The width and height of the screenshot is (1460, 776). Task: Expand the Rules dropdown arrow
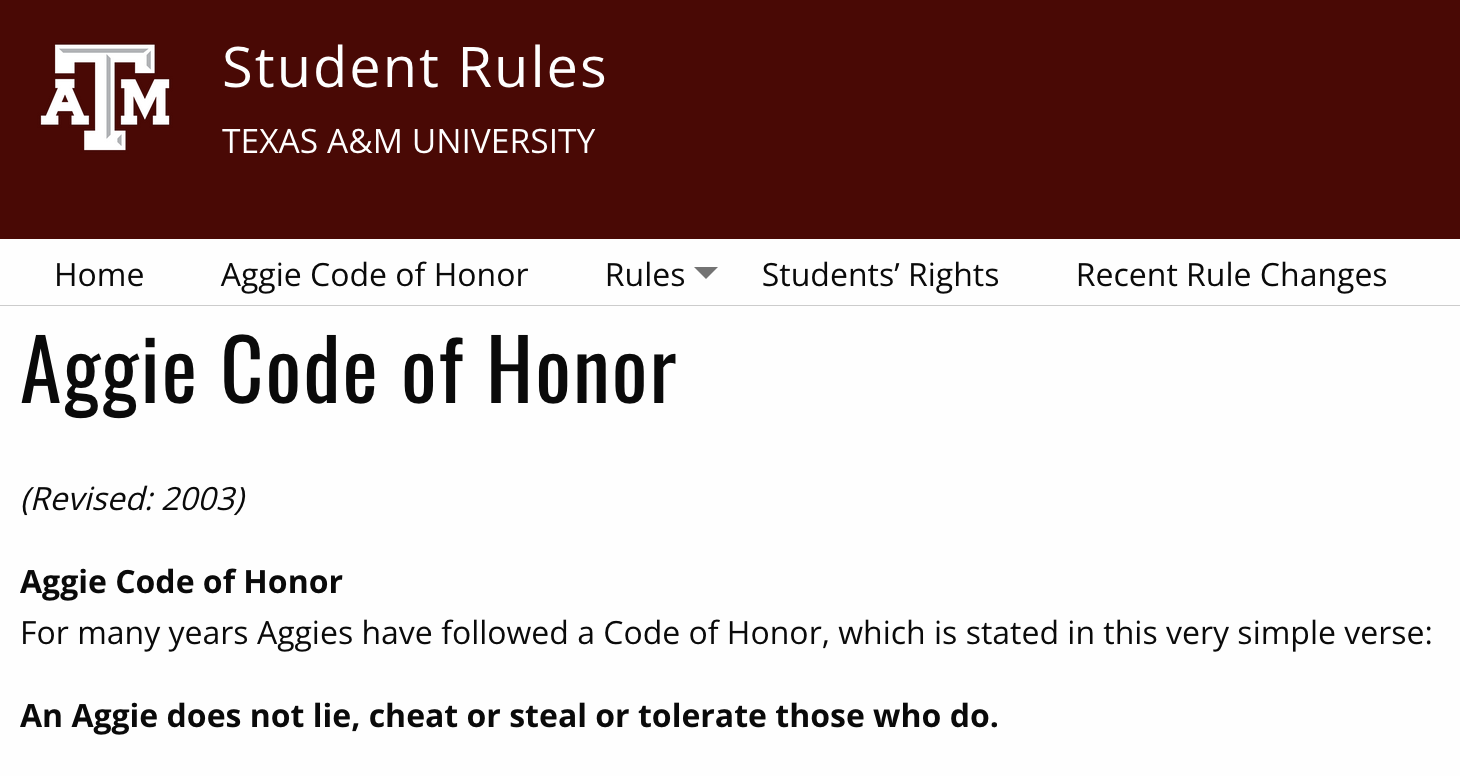[706, 274]
